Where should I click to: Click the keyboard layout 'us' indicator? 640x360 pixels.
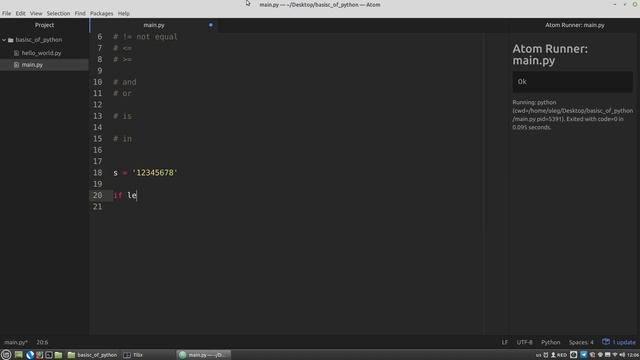click(538, 355)
